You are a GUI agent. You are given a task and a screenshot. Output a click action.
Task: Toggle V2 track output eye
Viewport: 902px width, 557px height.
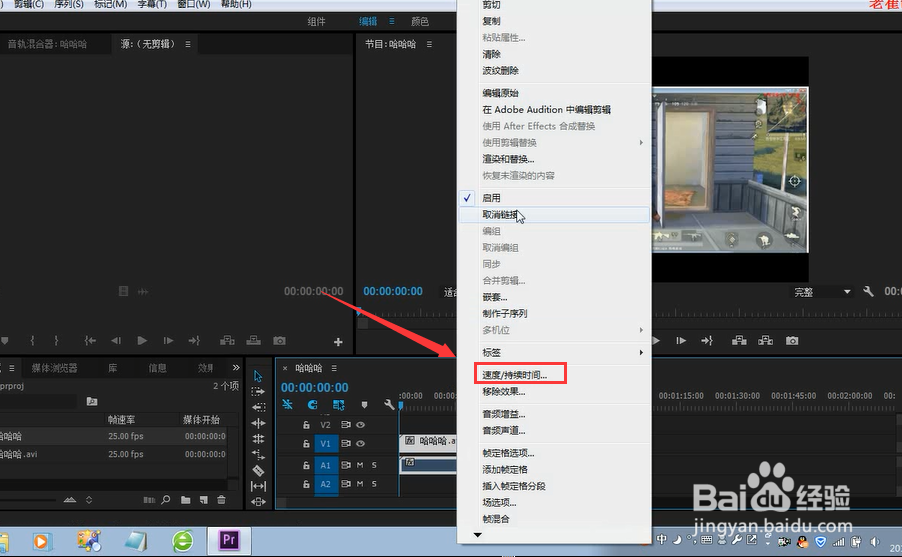click(x=361, y=425)
